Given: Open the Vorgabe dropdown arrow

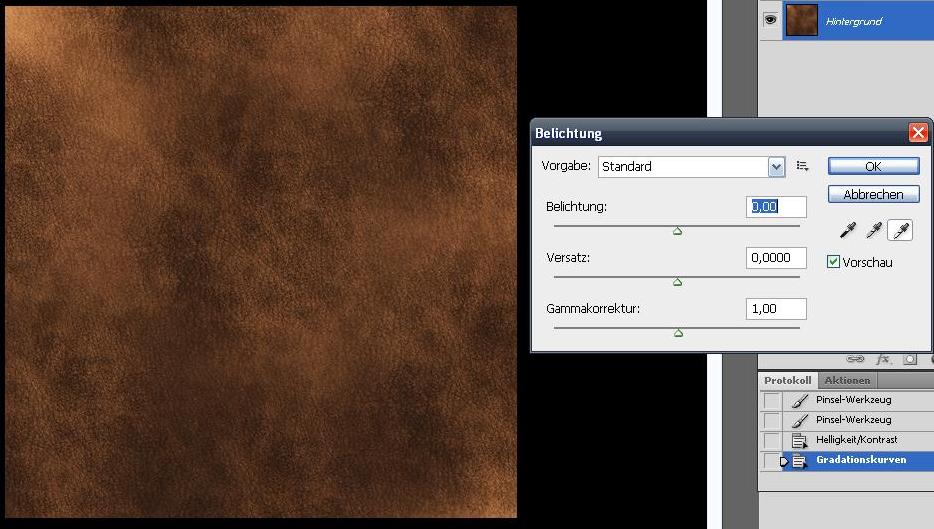Looking at the screenshot, I should [776, 167].
